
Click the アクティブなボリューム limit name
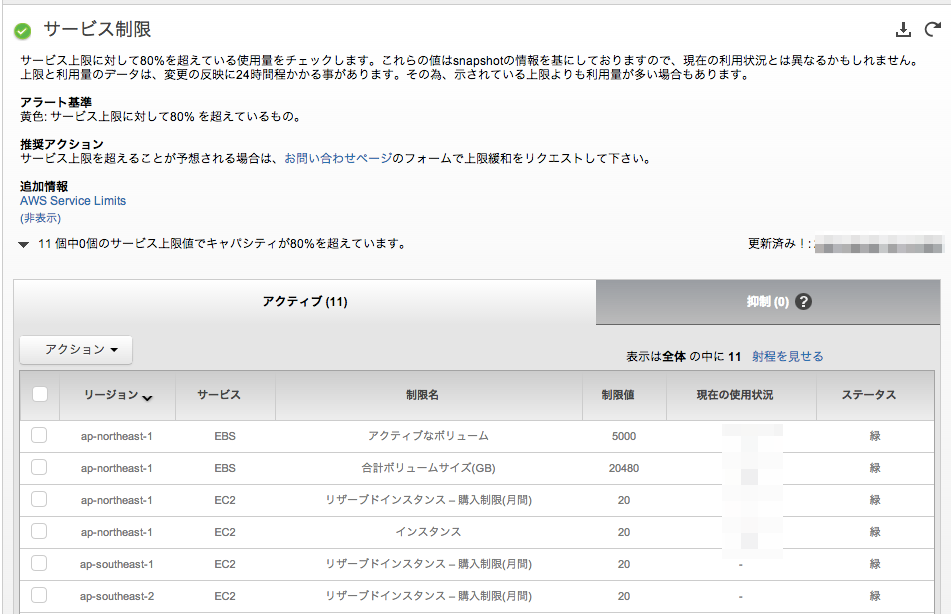[428, 436]
